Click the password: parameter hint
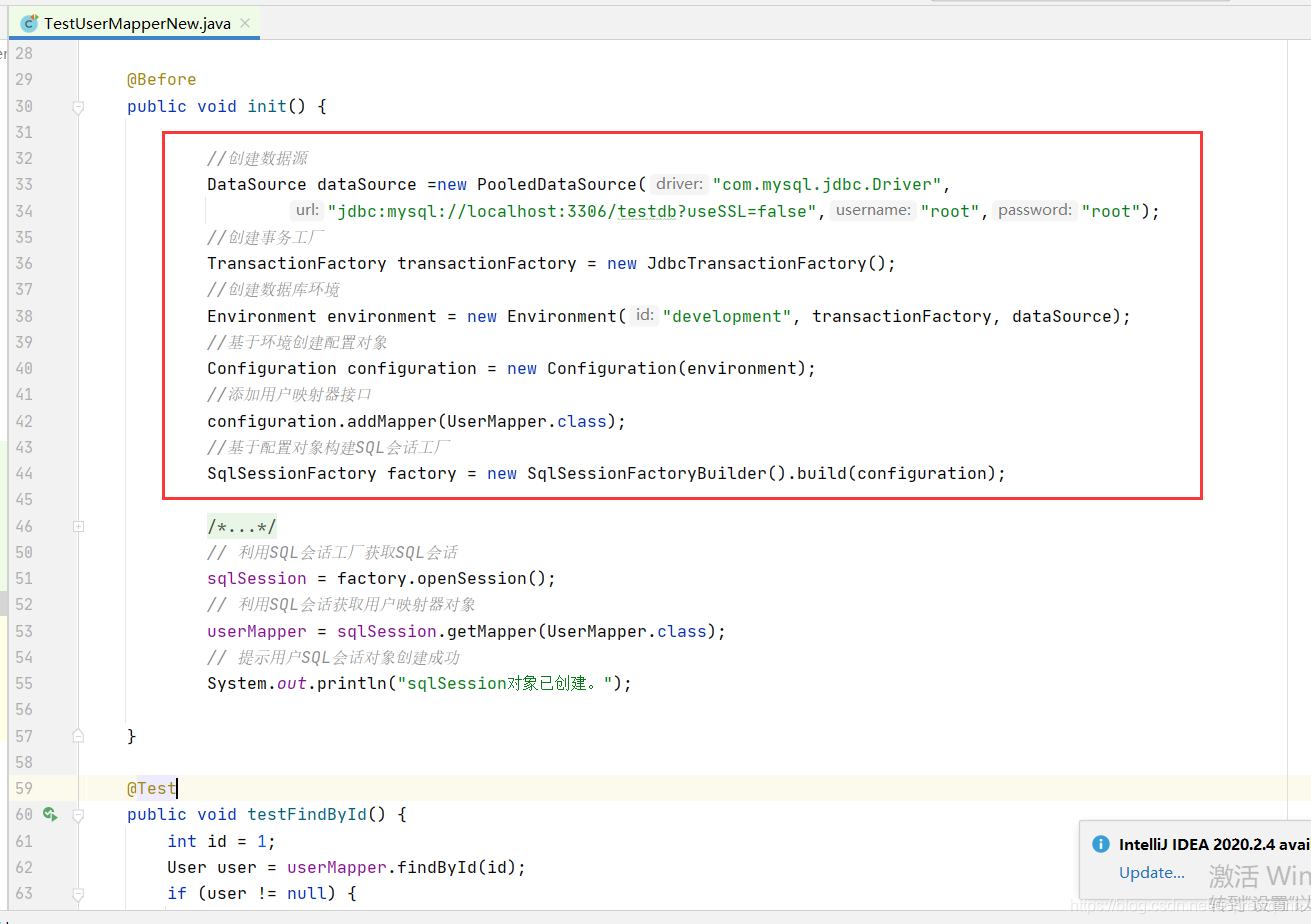 pyautogui.click(x=1035, y=211)
